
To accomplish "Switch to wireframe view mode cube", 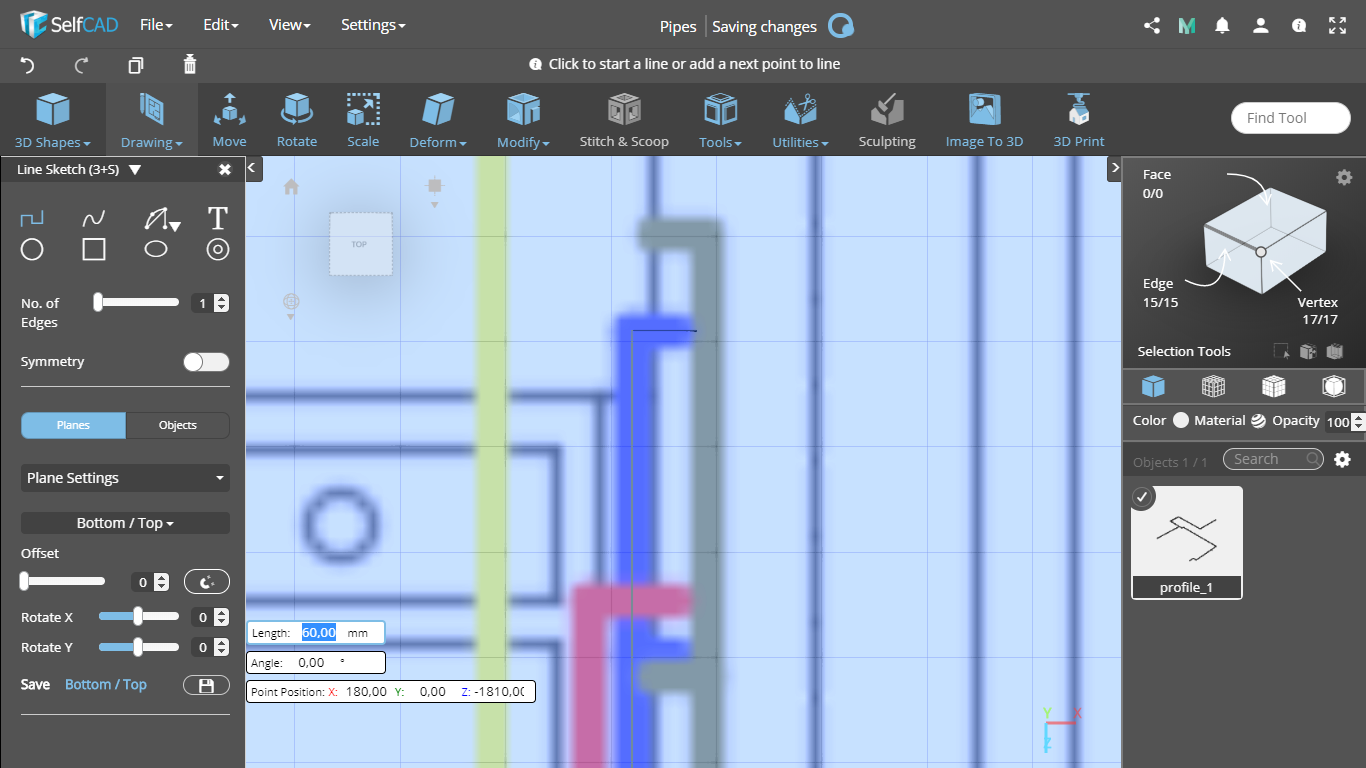I will [1213, 386].
